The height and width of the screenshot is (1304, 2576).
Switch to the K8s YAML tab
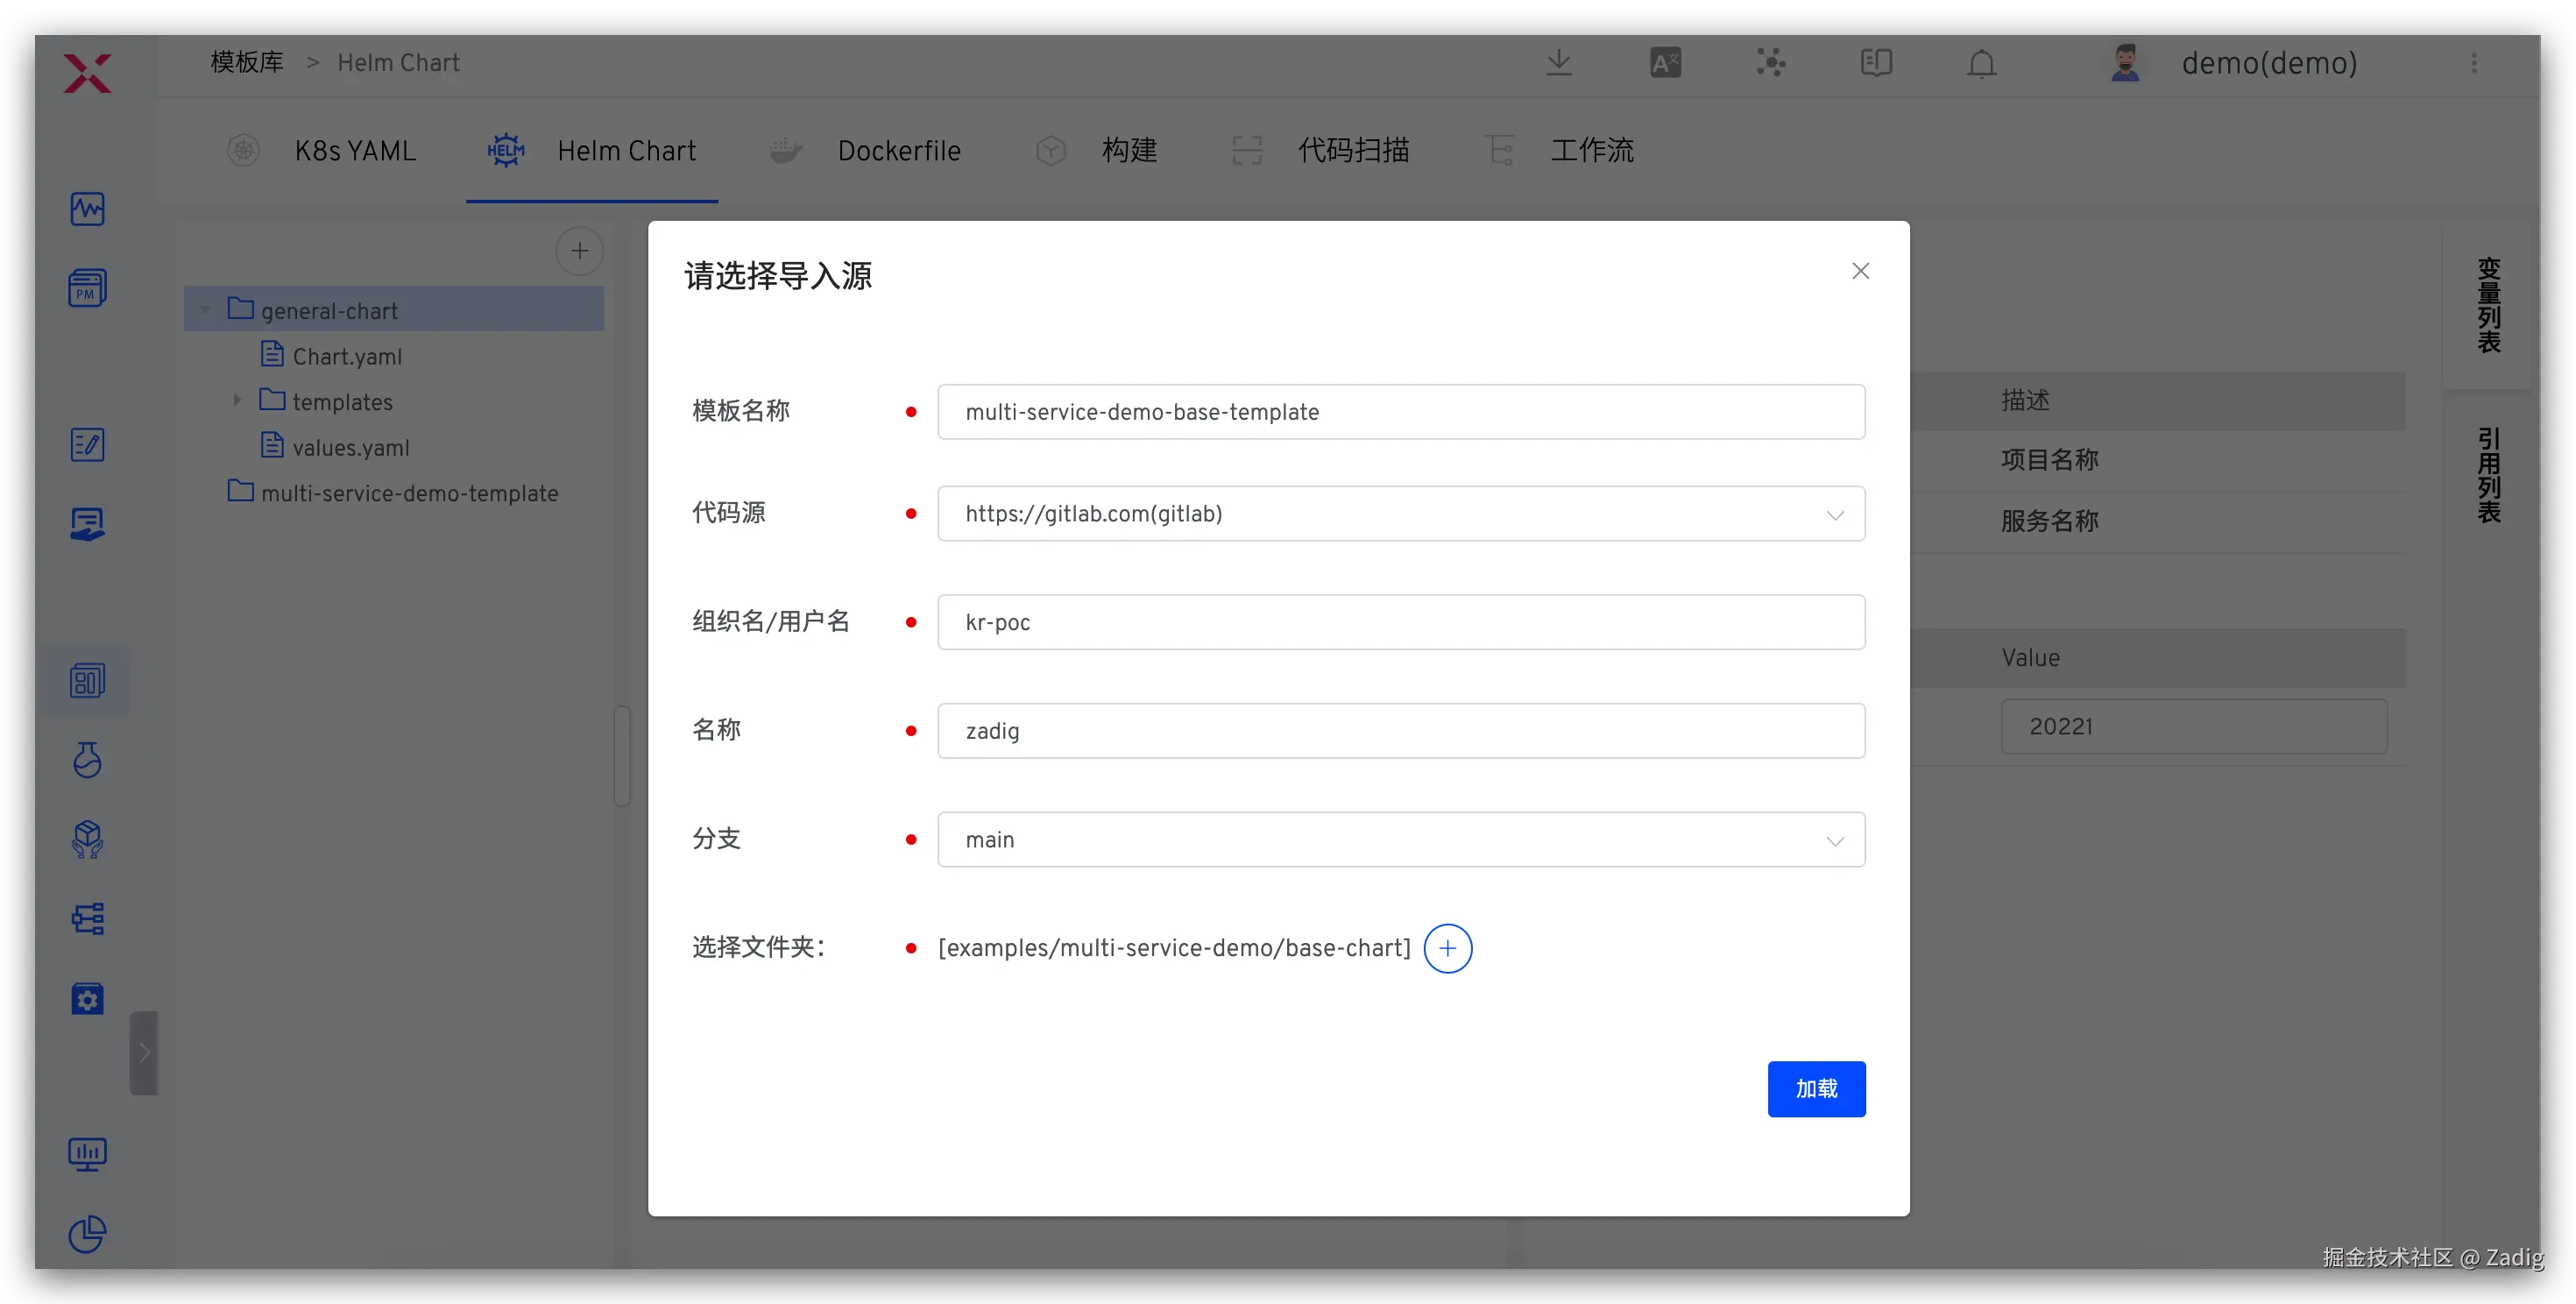pos(354,151)
